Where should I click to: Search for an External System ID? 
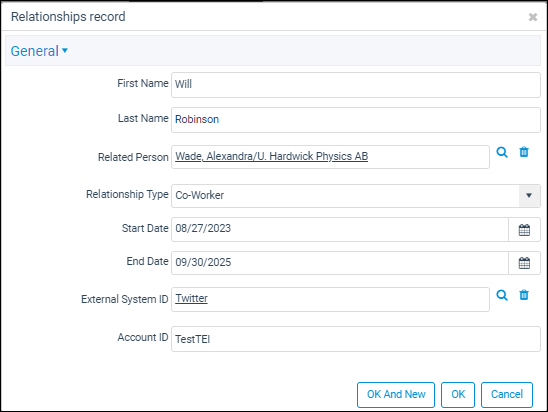click(x=502, y=295)
